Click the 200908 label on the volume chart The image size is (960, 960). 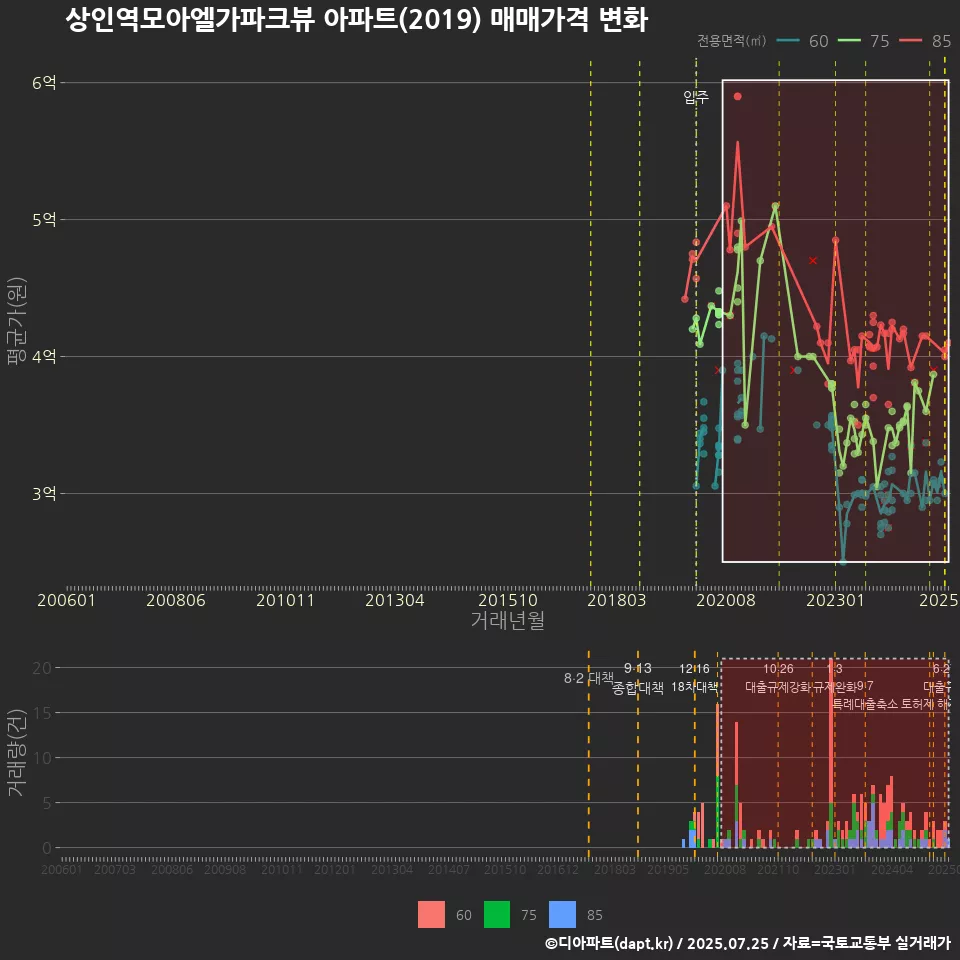[x=225, y=869]
